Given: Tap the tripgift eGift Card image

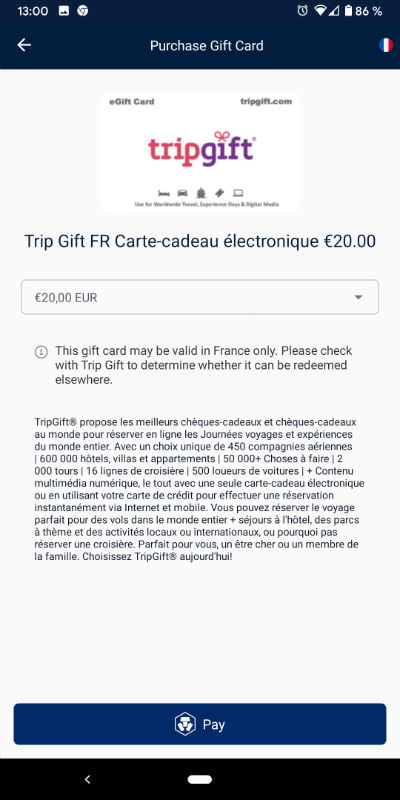Looking at the screenshot, I should (x=200, y=153).
